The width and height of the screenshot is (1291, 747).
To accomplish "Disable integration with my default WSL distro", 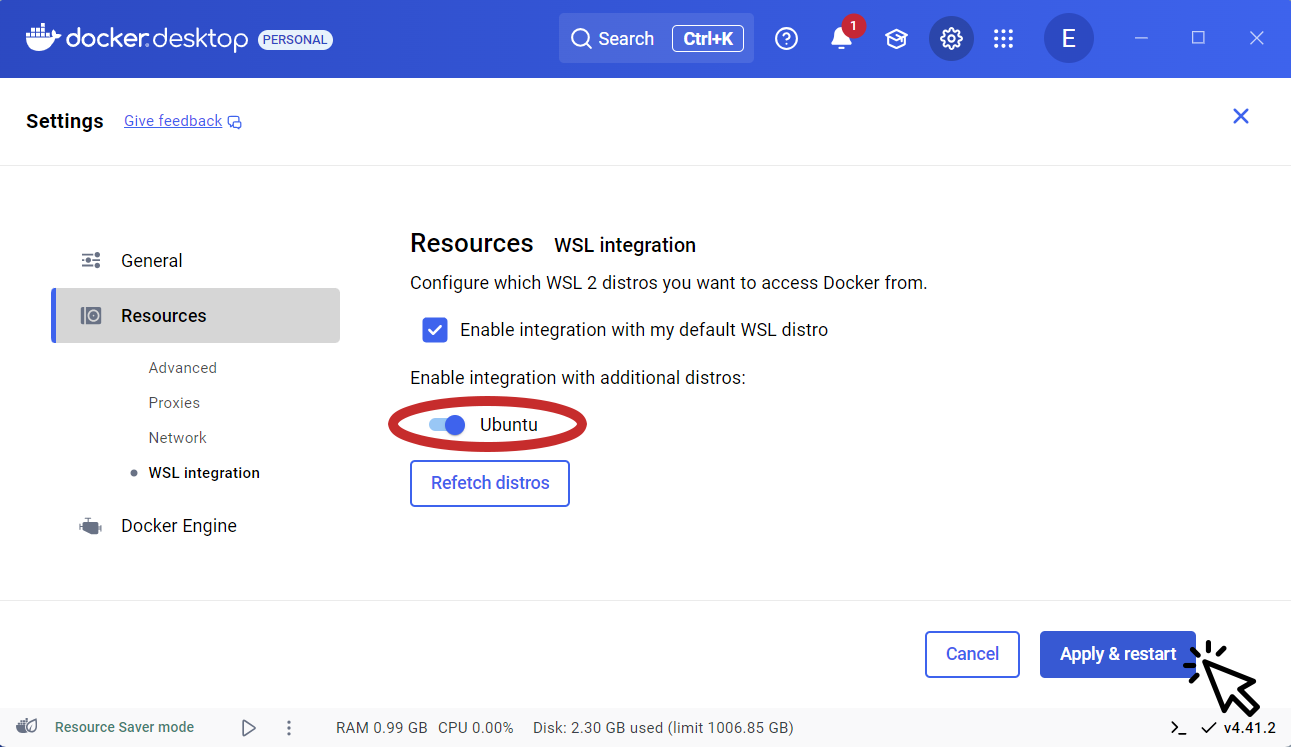I will point(434,329).
